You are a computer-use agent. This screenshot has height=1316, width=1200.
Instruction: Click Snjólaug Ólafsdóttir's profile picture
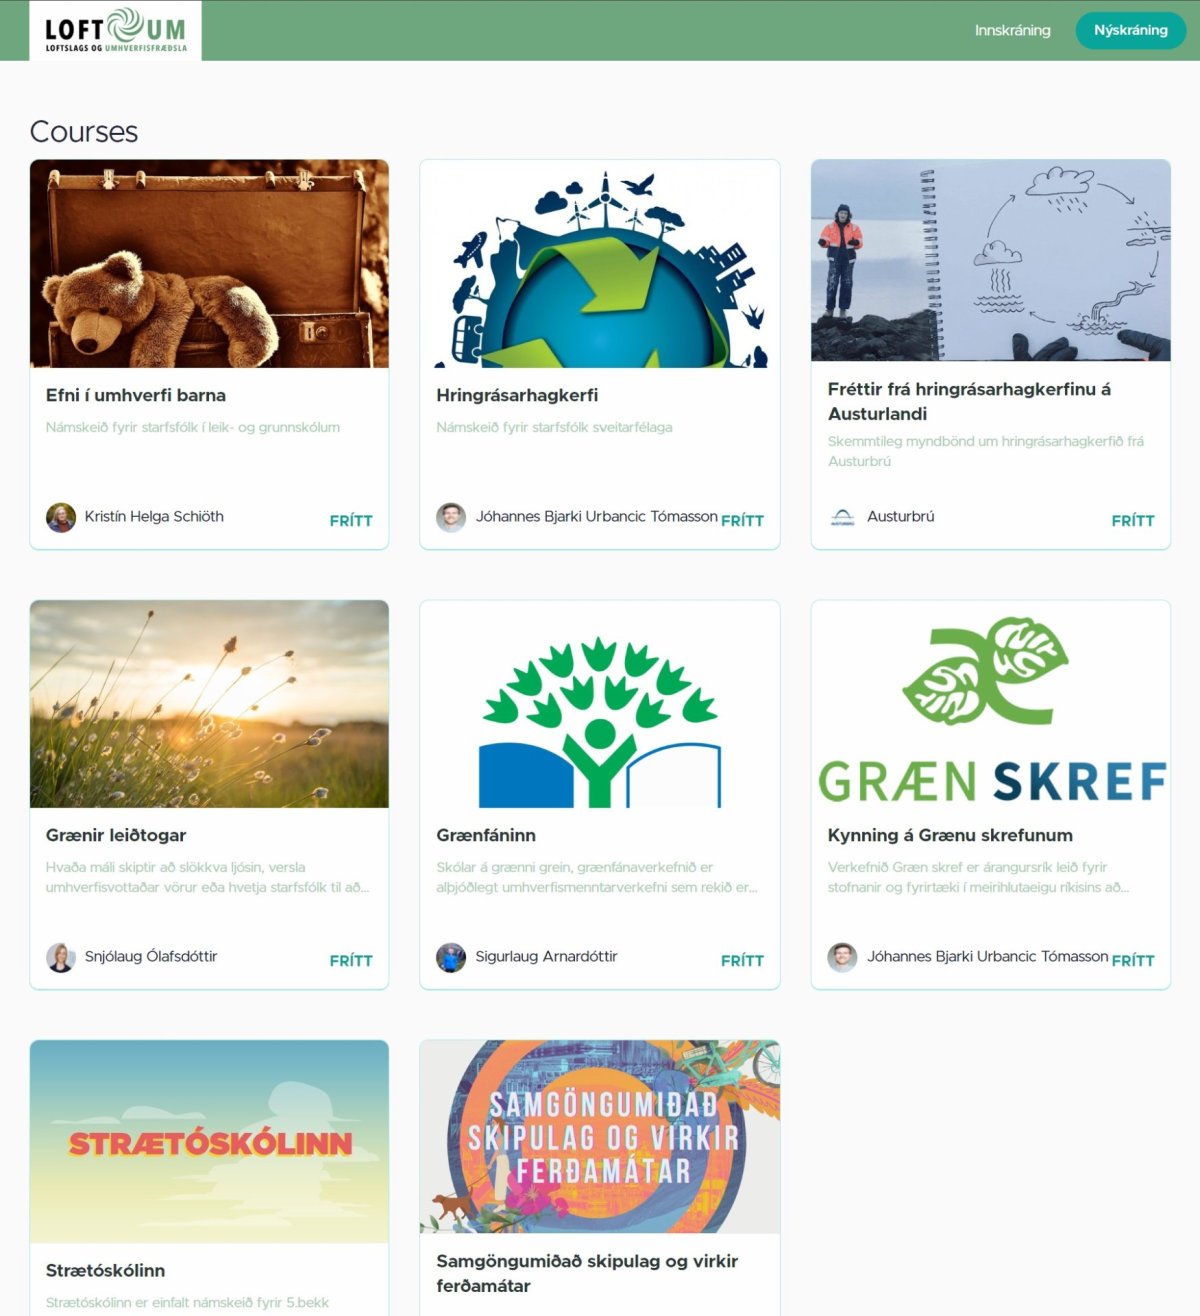[61, 957]
